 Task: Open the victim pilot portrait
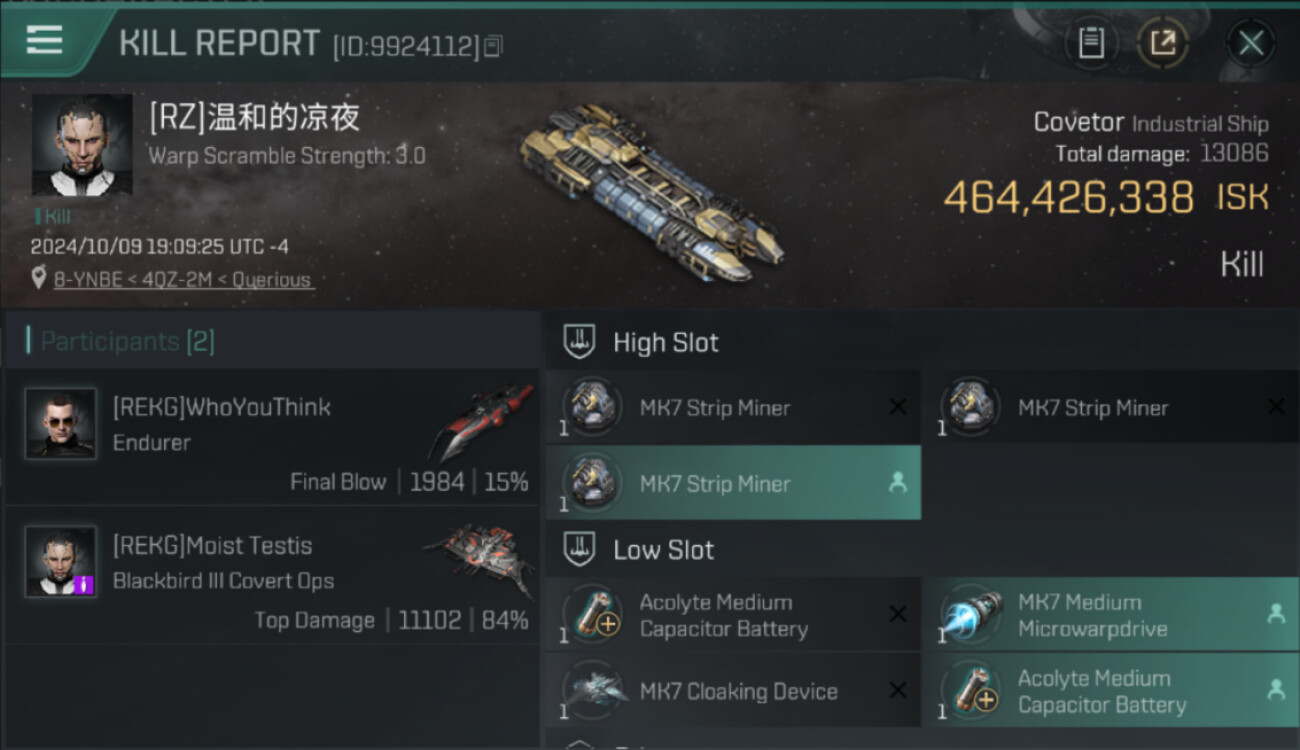82,145
